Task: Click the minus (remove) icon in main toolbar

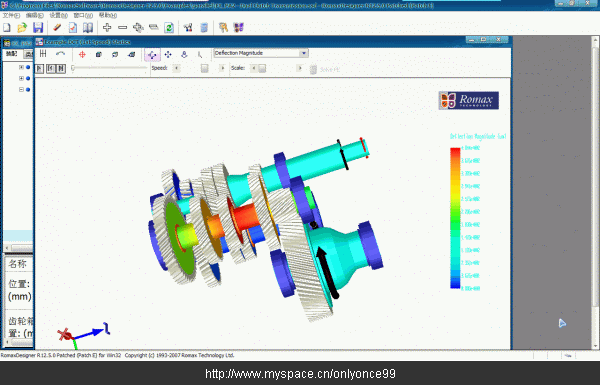Action: coord(122,28)
